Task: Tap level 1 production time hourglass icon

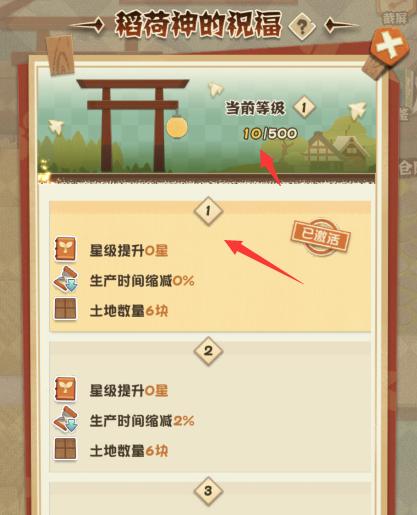Action: point(65,280)
